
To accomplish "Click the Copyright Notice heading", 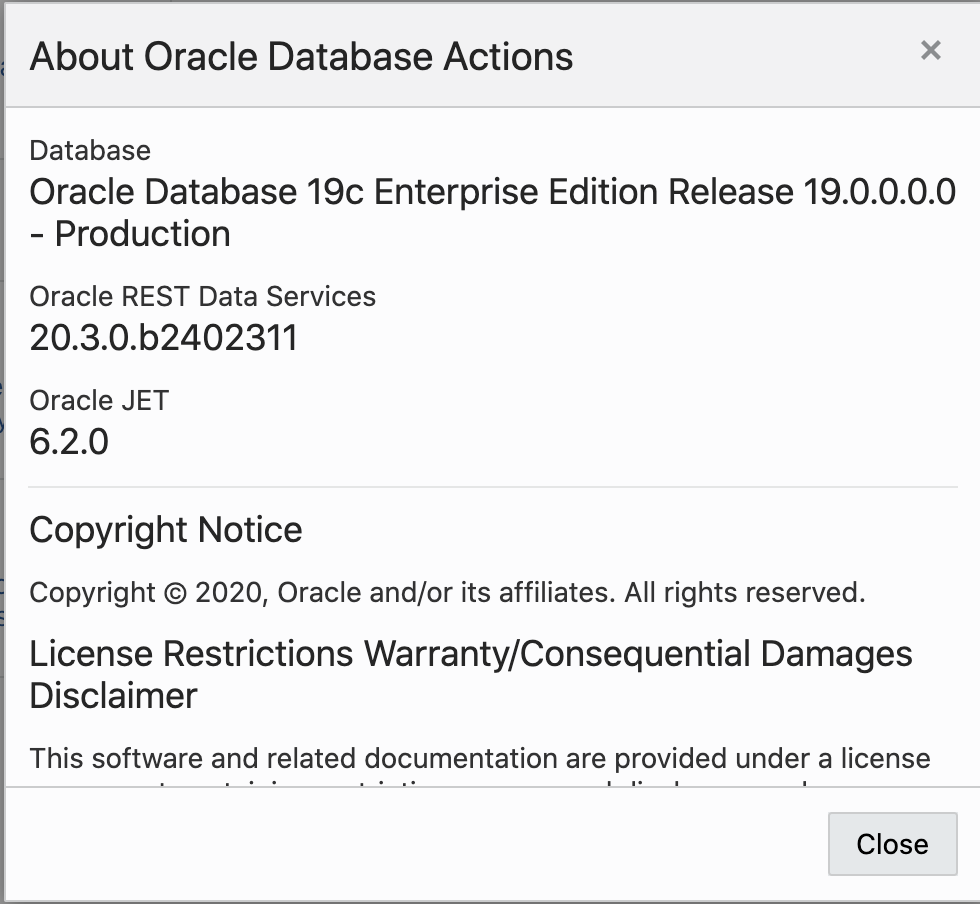I will click(166, 530).
